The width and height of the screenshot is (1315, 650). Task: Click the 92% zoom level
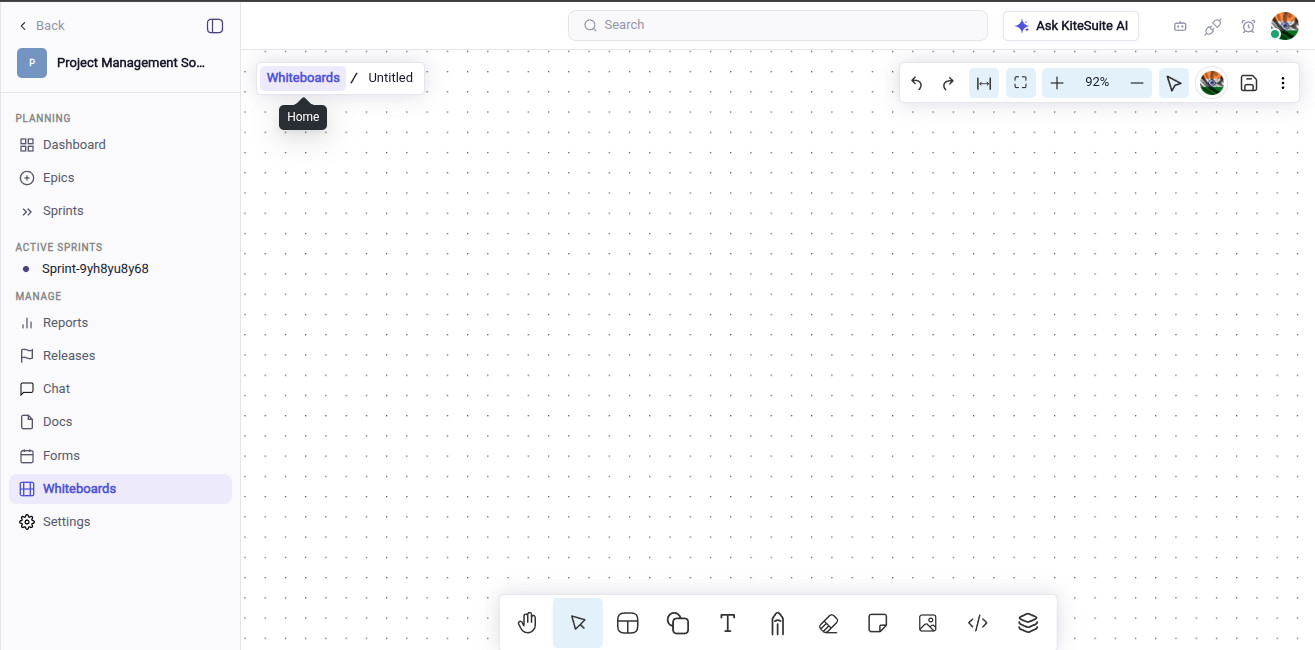point(1097,82)
